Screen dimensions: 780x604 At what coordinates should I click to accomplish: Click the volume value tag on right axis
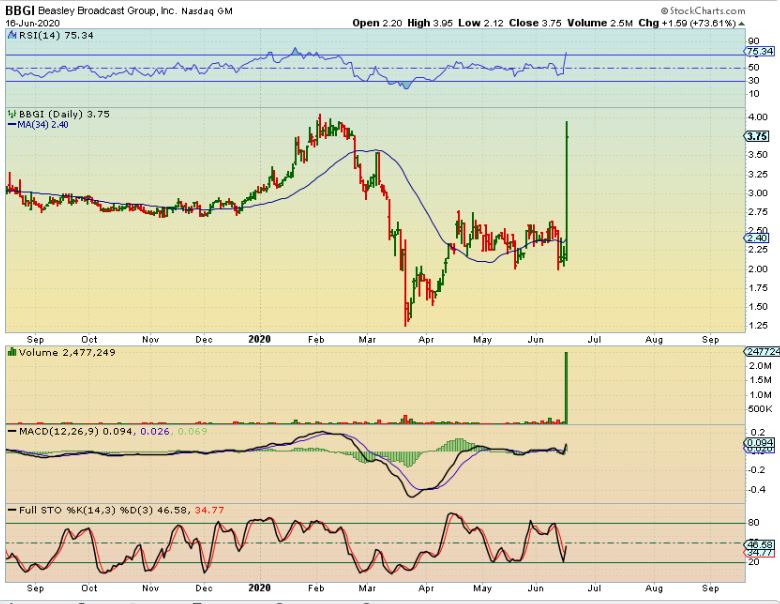click(759, 352)
